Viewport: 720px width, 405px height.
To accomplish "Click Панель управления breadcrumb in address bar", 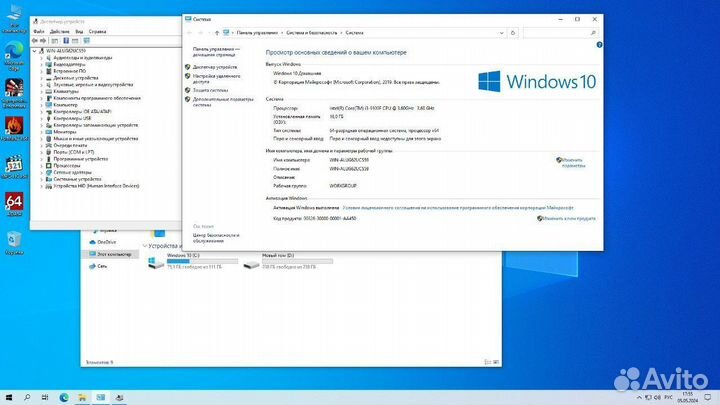I will click(x=257, y=33).
